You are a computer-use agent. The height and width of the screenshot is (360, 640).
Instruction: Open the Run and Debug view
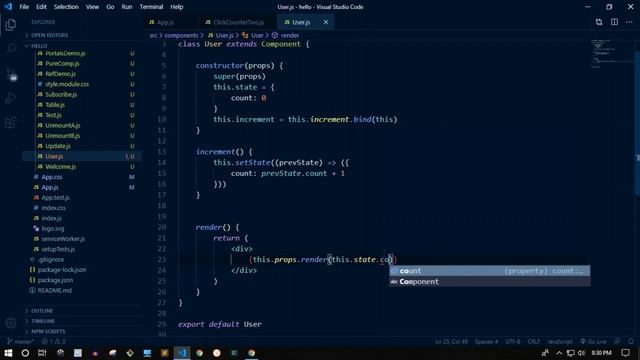pos(11,98)
